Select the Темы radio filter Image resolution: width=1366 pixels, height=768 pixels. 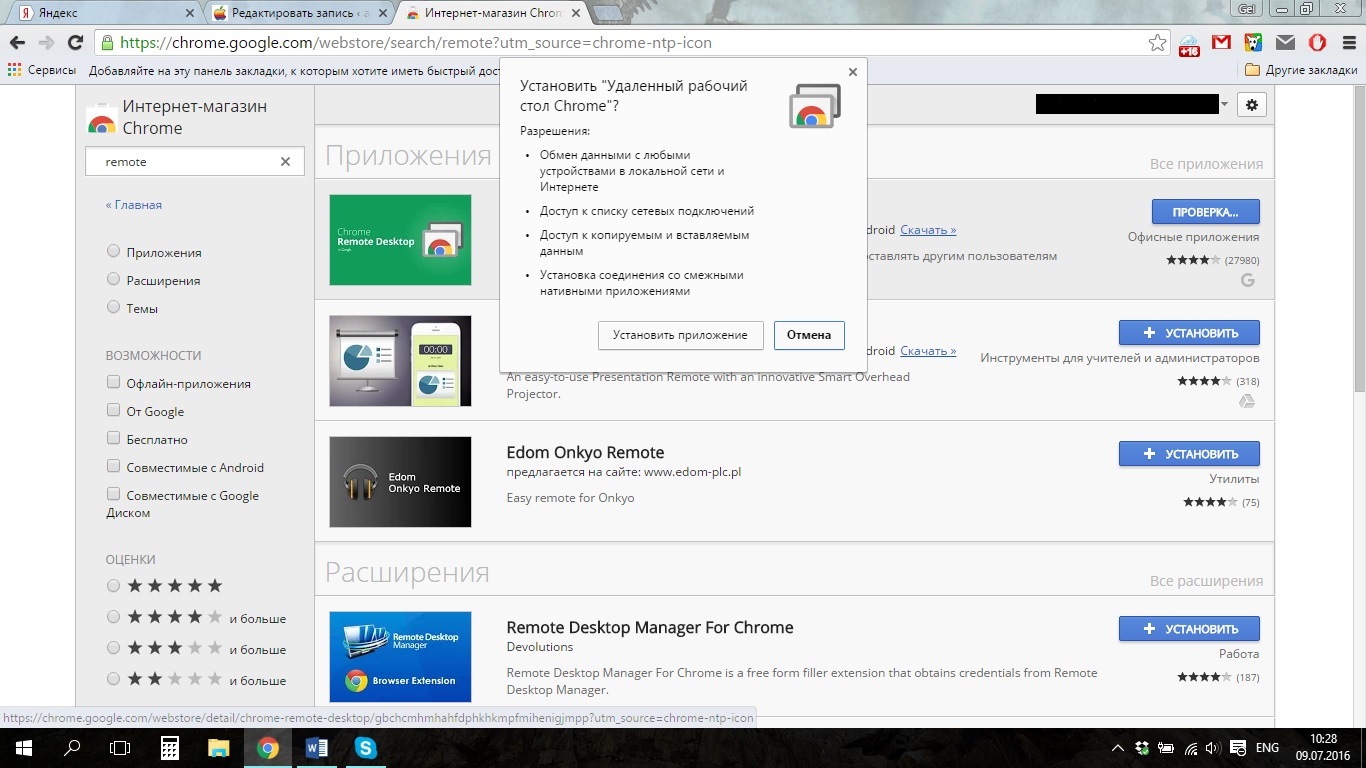click(113, 308)
